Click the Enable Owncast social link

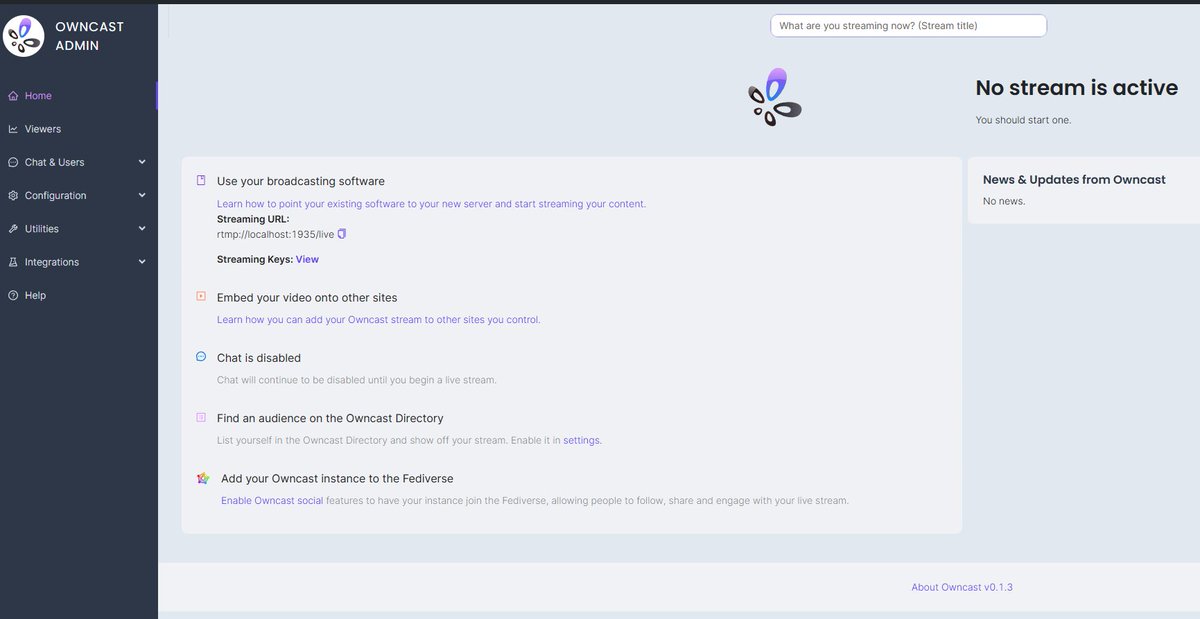(272, 500)
